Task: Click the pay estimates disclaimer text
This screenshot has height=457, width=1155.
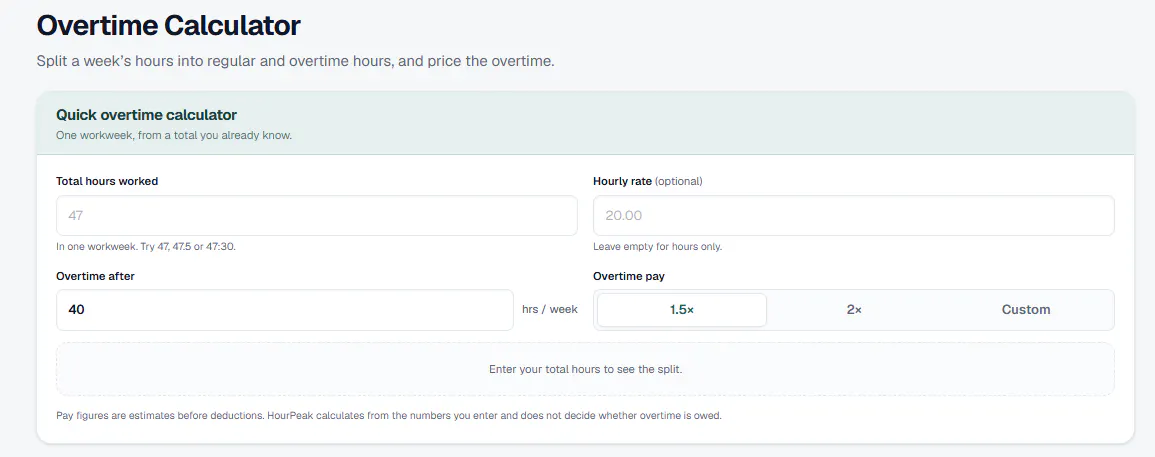Action: (x=389, y=416)
